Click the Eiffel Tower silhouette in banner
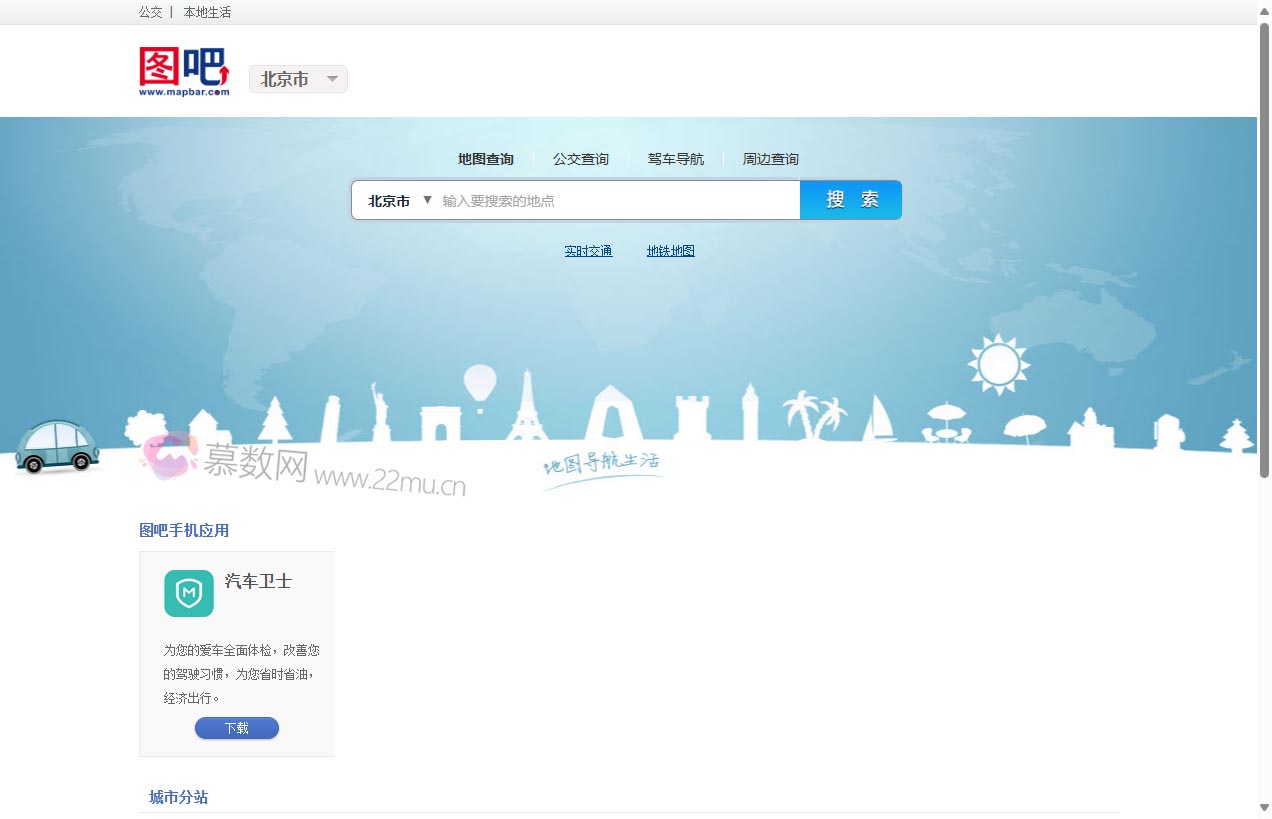The image size is (1272, 819). point(528,418)
